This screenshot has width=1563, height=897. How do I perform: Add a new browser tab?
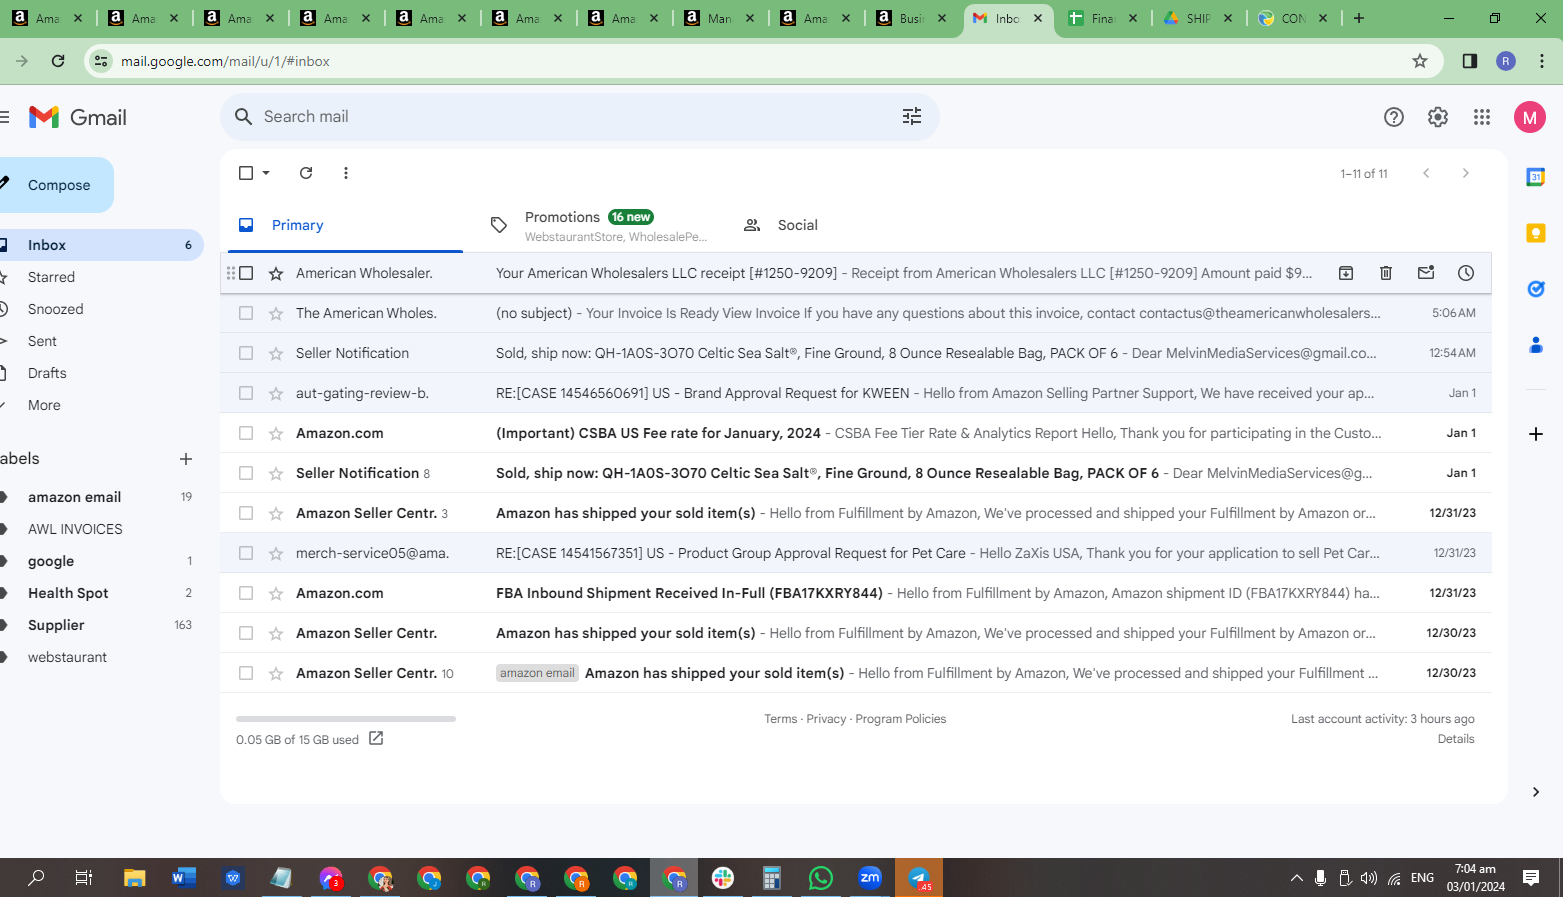pos(1359,18)
